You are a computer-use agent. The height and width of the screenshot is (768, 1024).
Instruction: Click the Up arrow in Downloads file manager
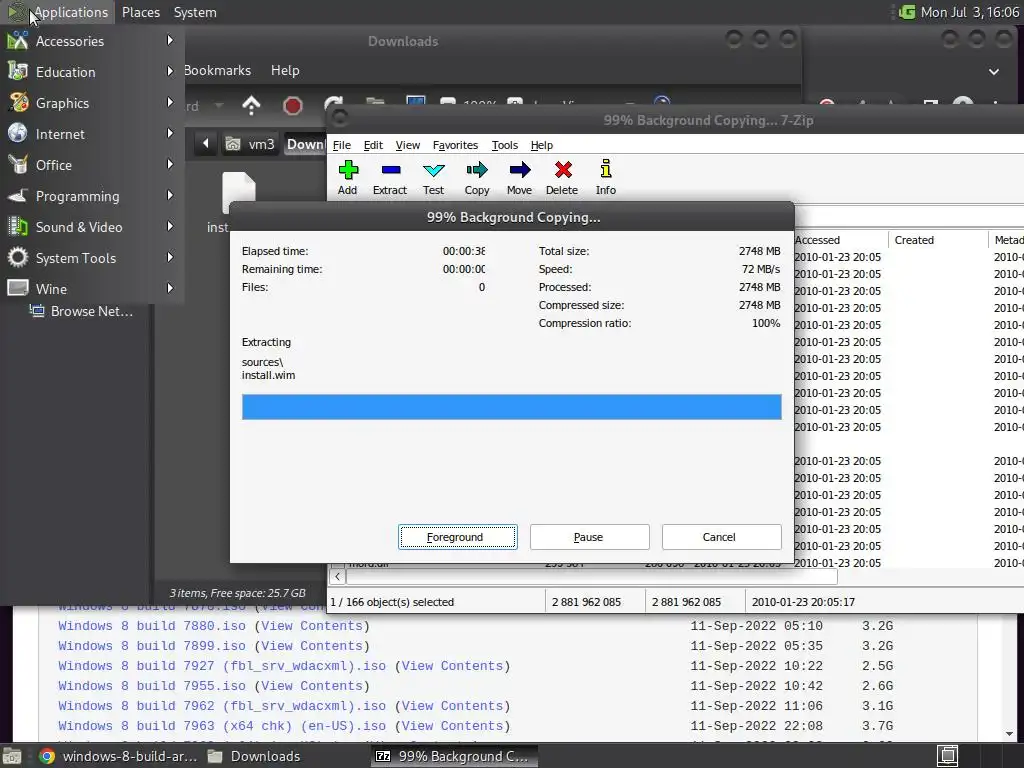pos(251,105)
